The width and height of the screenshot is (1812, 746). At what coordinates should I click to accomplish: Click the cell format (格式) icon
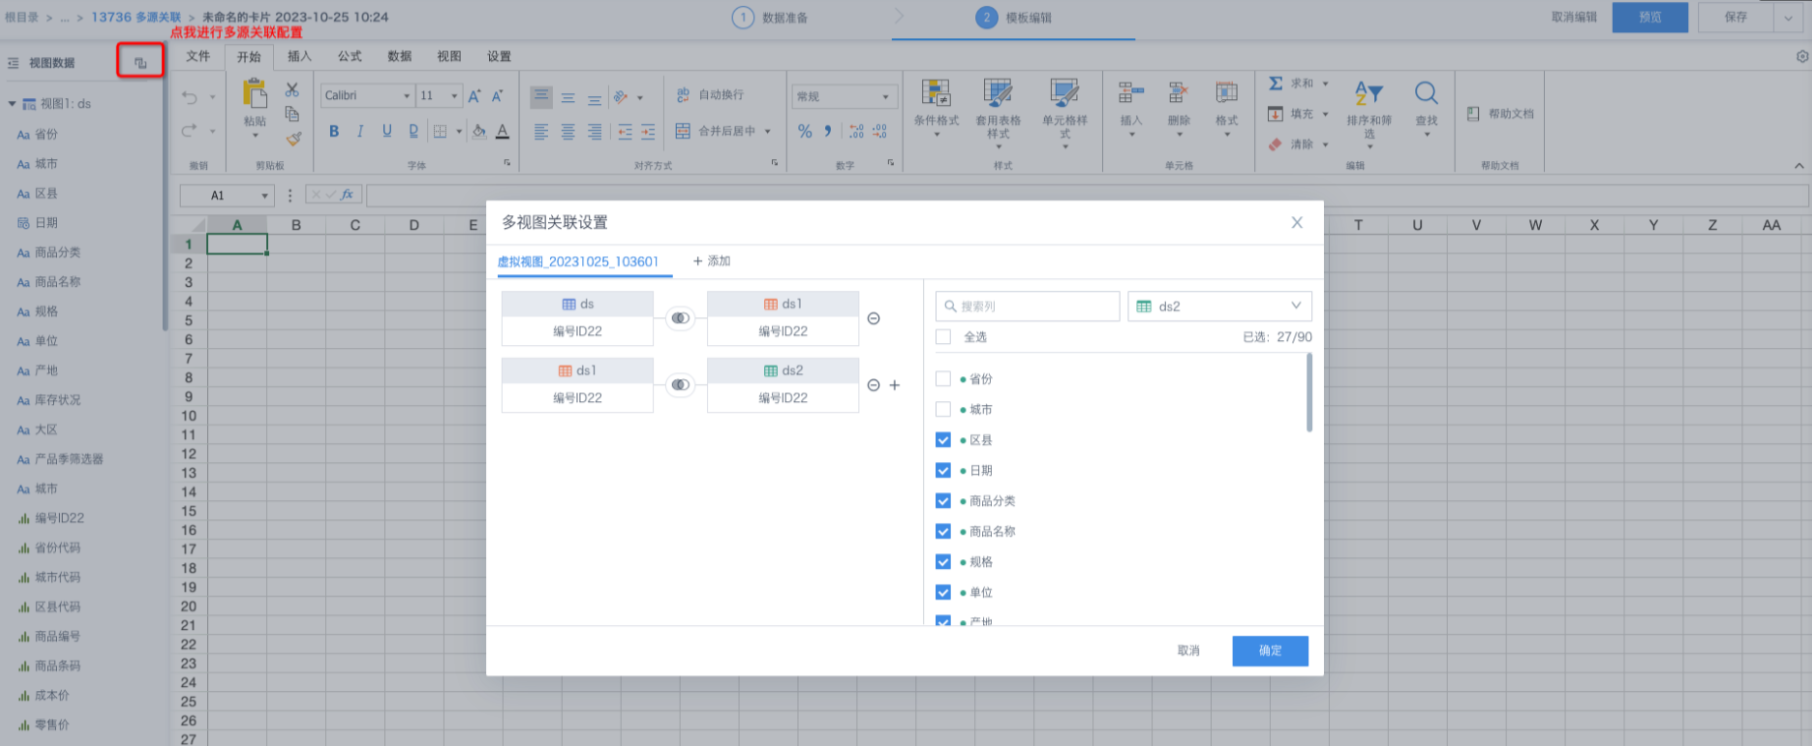pos(1227,93)
